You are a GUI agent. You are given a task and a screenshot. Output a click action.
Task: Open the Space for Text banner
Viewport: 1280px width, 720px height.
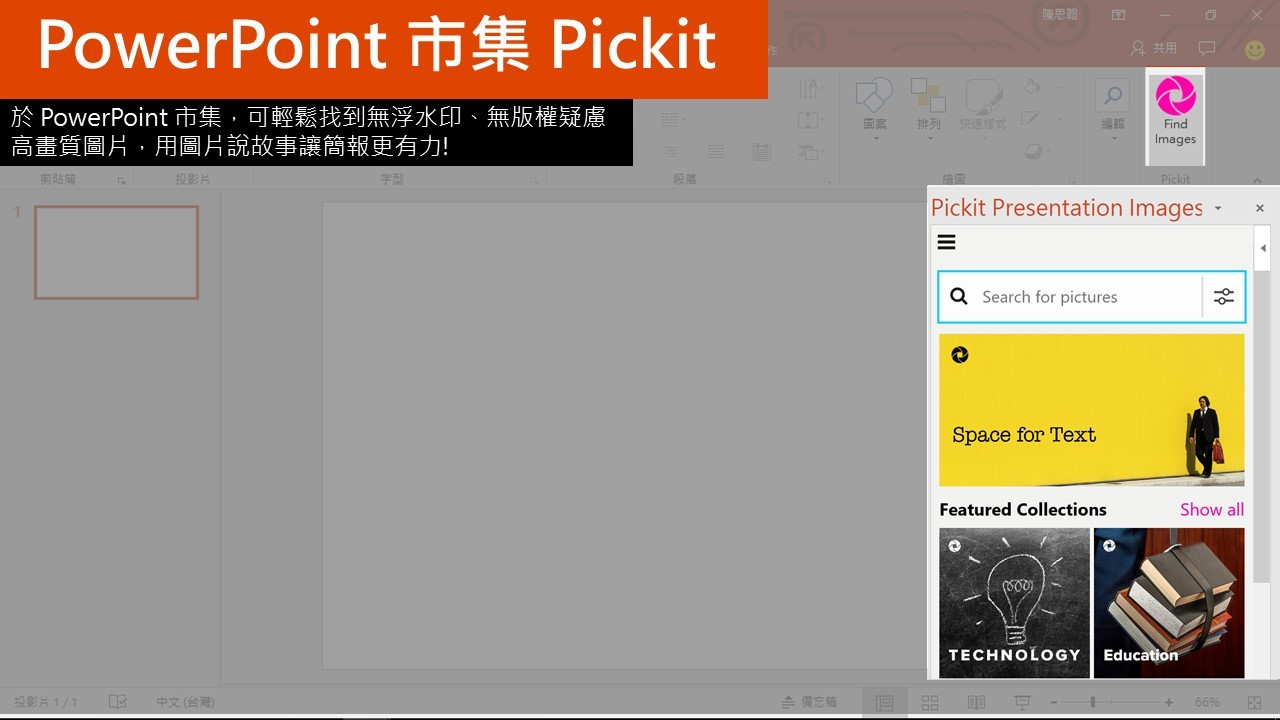(x=1092, y=410)
